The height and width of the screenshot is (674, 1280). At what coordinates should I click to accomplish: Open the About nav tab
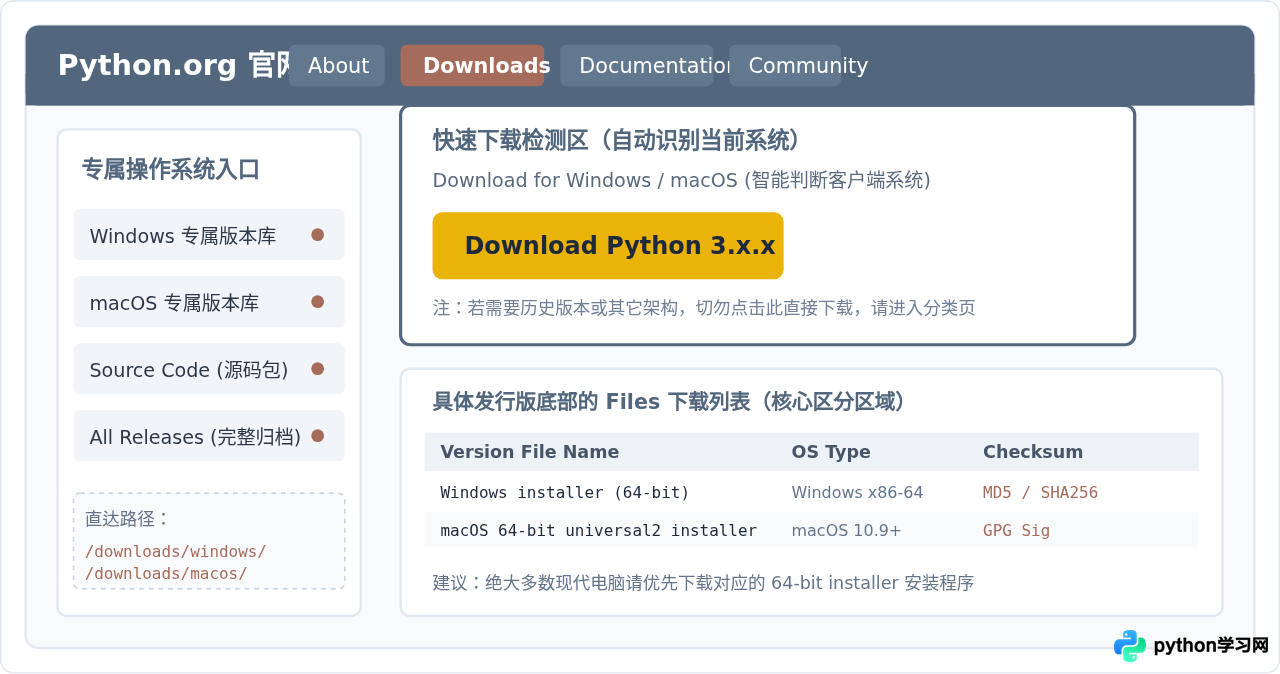coord(337,65)
